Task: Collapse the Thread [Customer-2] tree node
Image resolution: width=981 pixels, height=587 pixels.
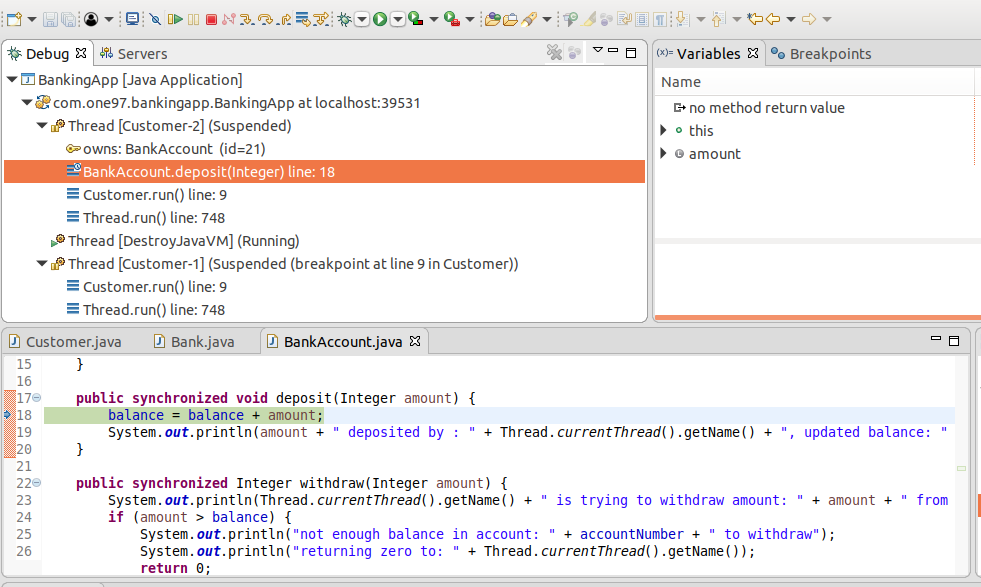Action: click(43, 126)
